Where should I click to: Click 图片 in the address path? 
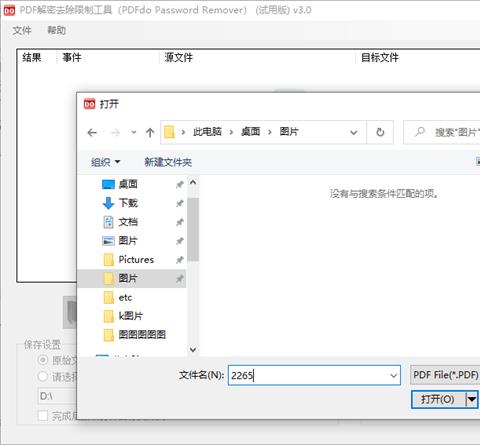tap(289, 132)
